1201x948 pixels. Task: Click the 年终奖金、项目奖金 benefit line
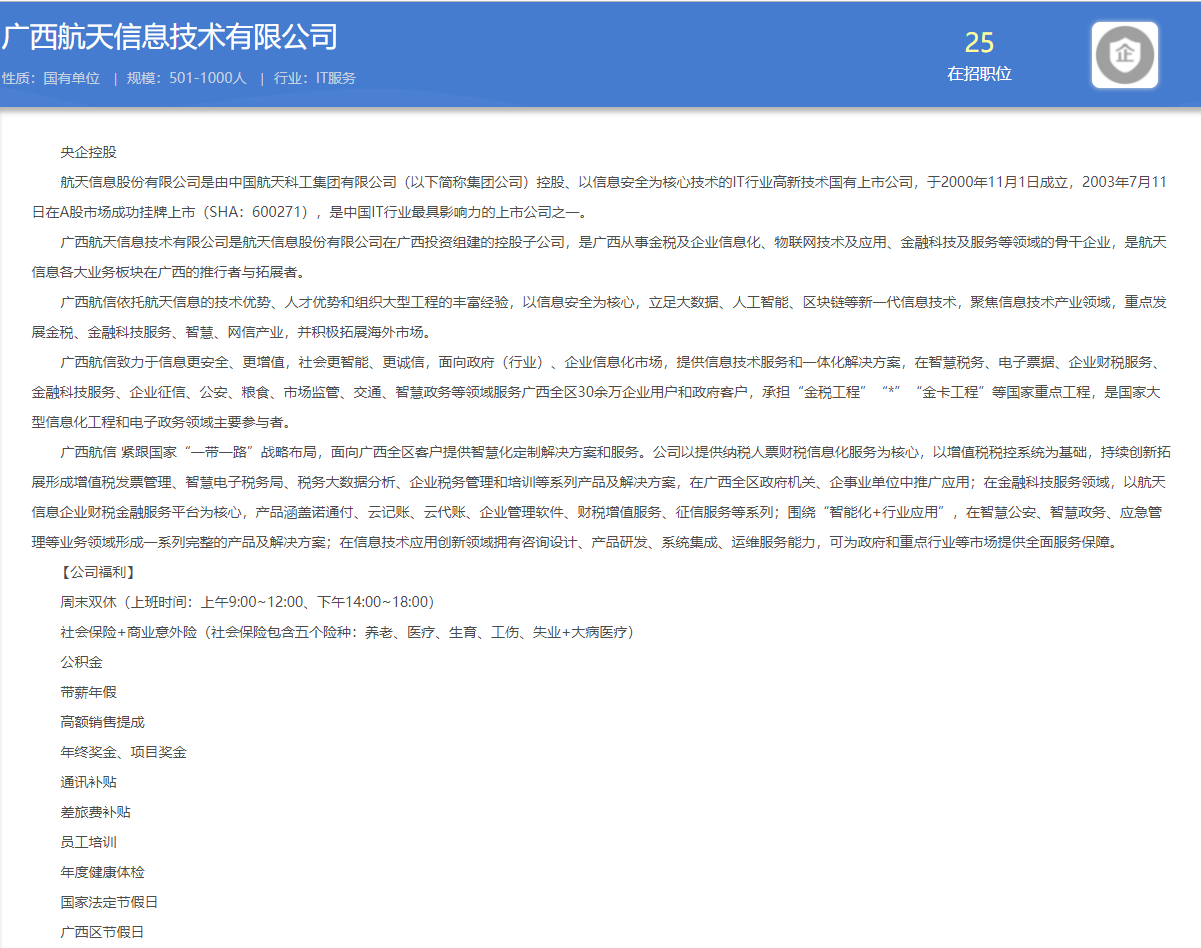(x=124, y=752)
